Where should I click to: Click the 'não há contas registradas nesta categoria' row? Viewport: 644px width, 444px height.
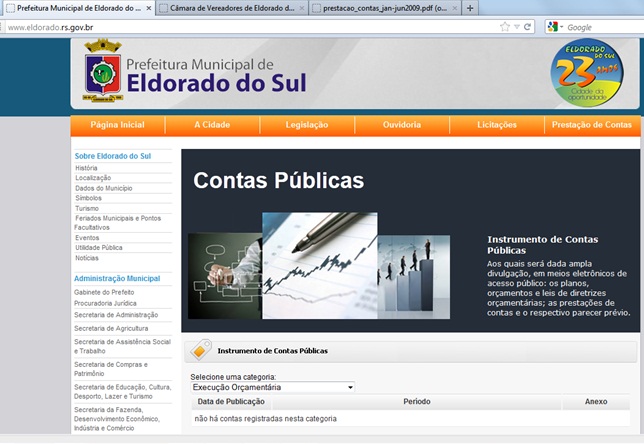(x=410, y=419)
